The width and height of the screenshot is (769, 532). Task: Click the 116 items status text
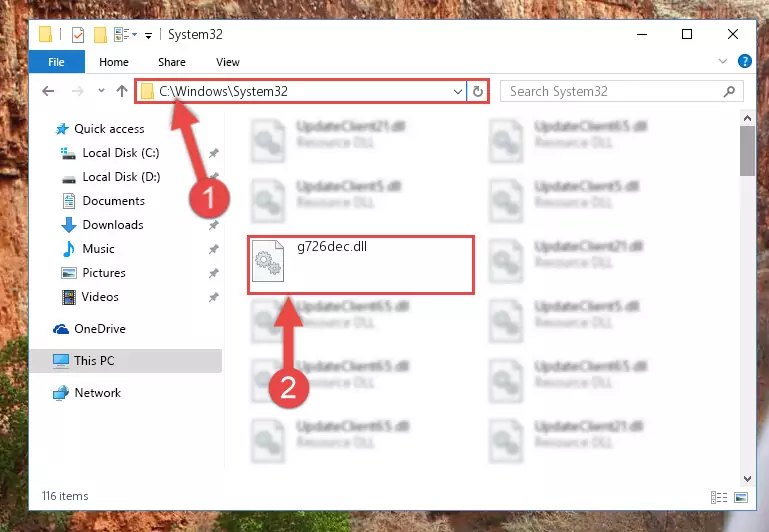click(65, 496)
